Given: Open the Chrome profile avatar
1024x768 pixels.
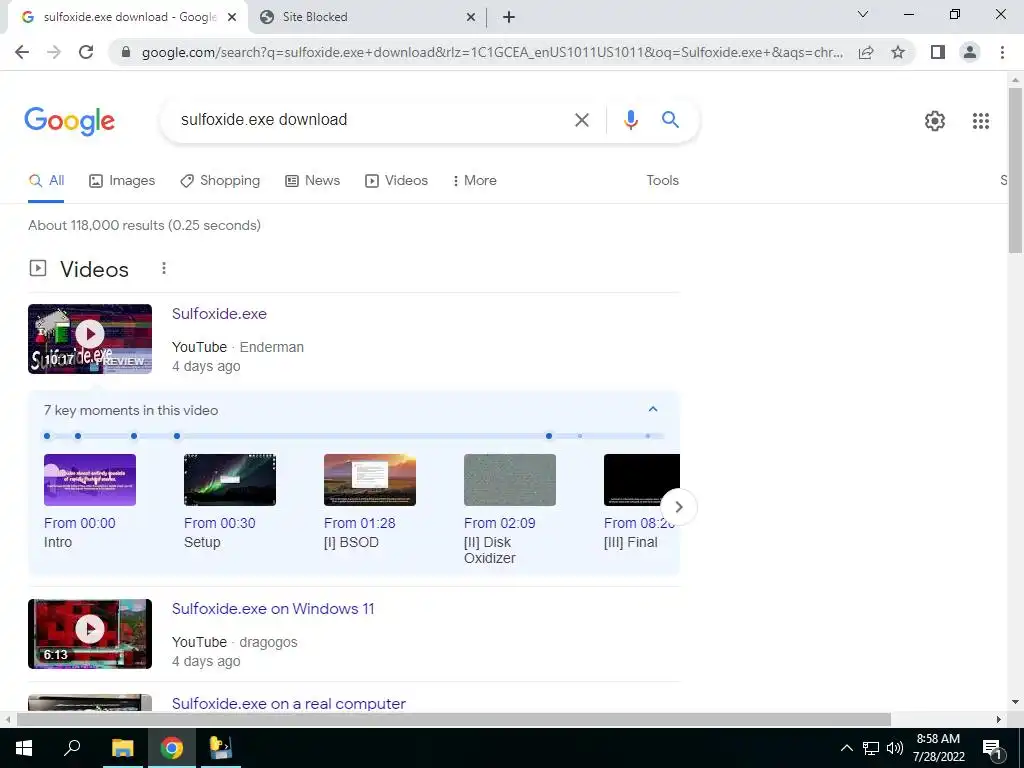Looking at the screenshot, I should pyautogui.click(x=970, y=52).
